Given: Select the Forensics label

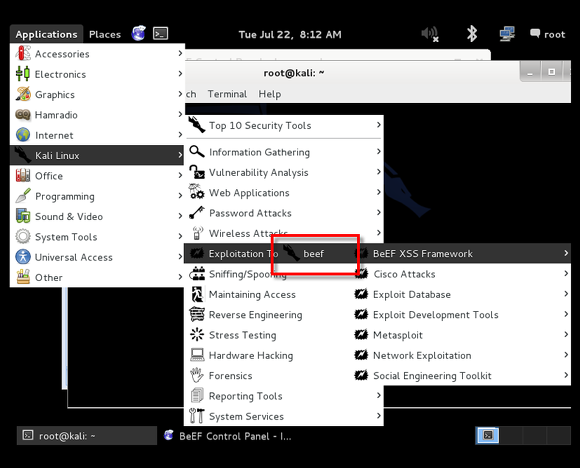Looking at the screenshot, I should [x=230, y=376].
